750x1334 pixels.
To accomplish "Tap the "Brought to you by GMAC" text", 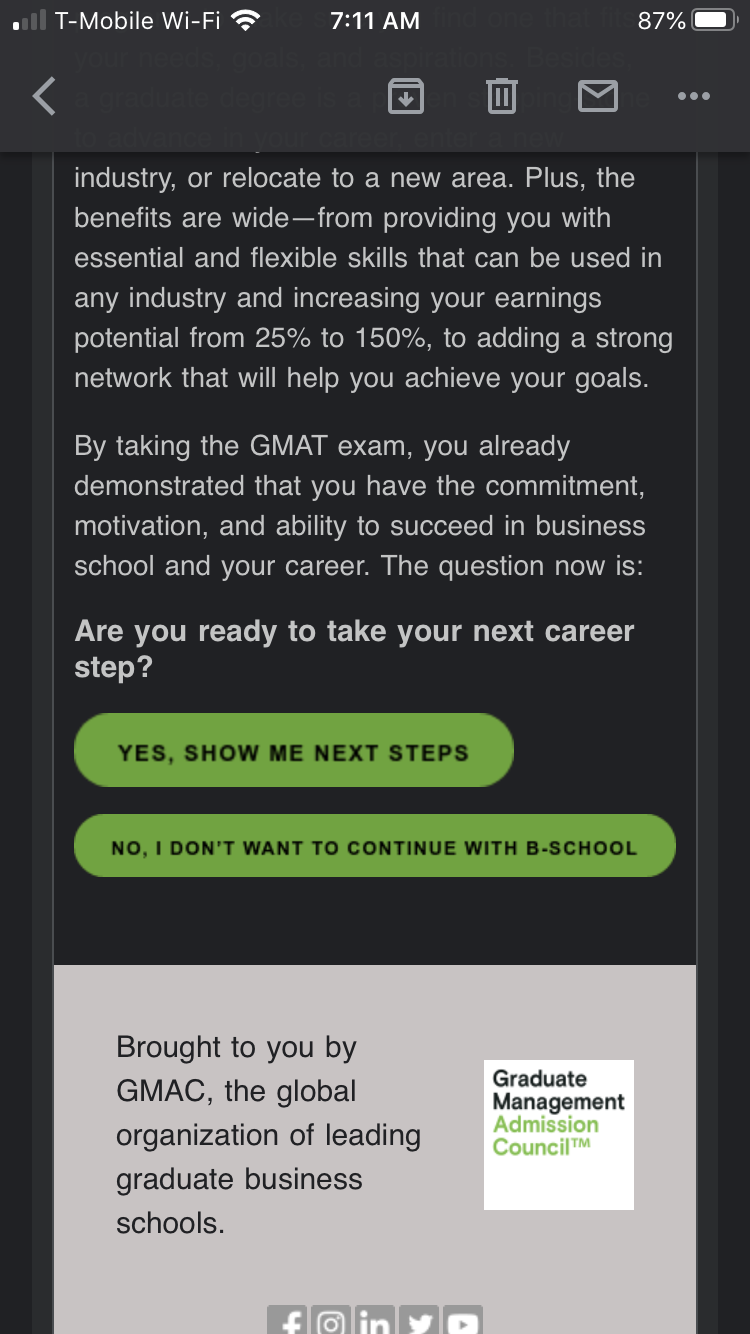I will [268, 1134].
